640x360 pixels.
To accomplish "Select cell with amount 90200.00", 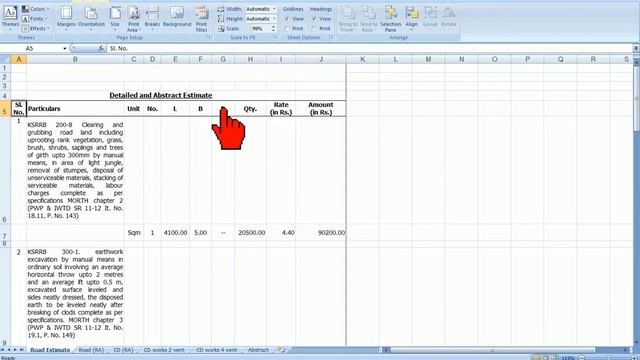I will click(x=321, y=232).
